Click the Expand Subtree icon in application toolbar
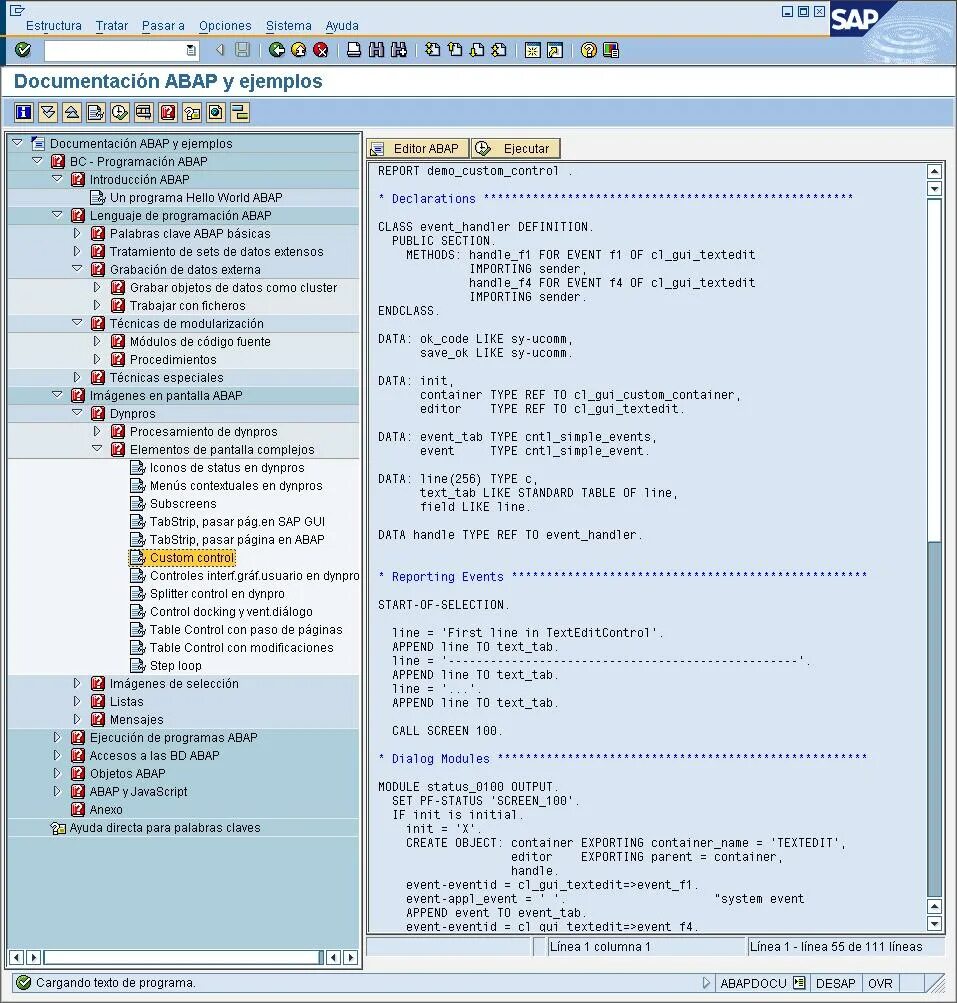The height and width of the screenshot is (1003, 957). 48,113
